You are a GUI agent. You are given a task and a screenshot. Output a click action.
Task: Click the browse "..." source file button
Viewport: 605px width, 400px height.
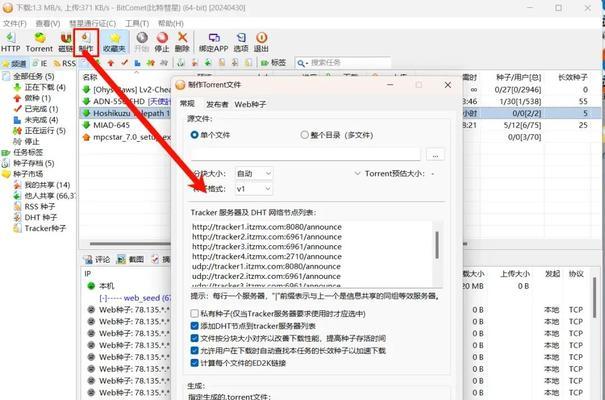coord(435,155)
